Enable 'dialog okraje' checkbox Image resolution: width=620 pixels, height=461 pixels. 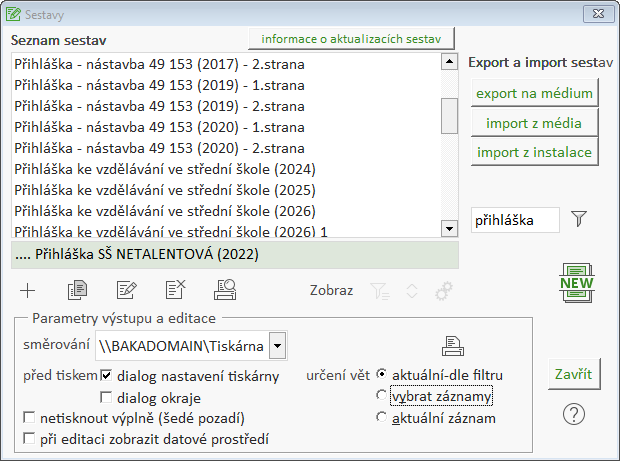107,397
